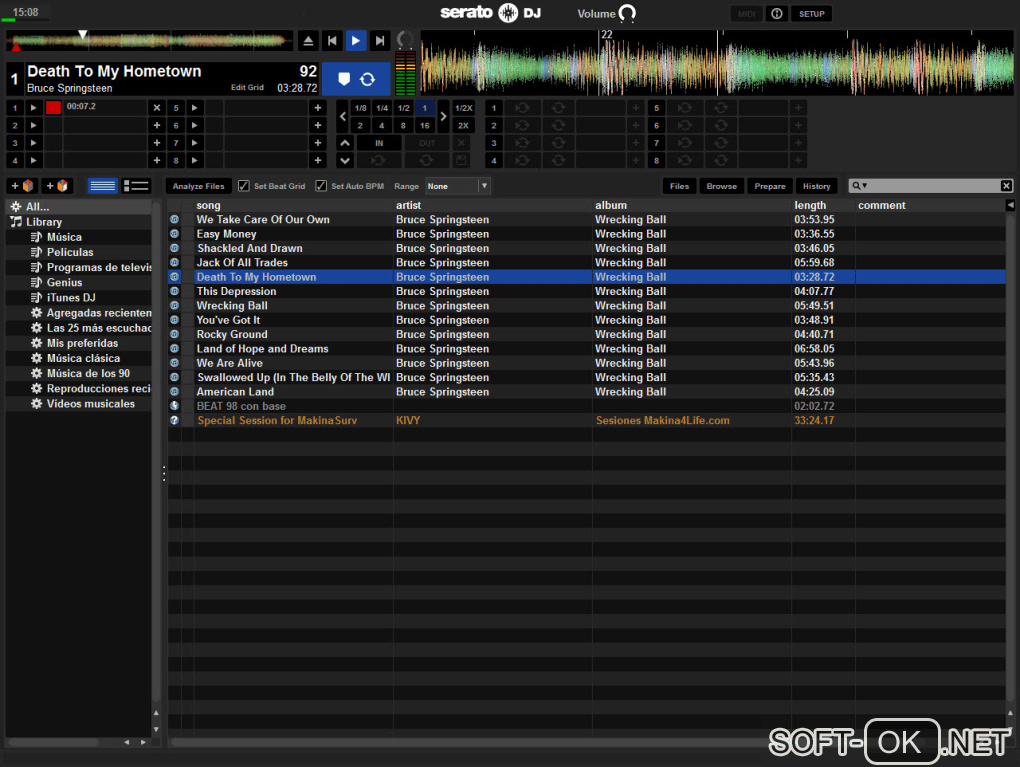Click Edit Grid on deck 1
This screenshot has height=767, width=1020.
tap(247, 87)
